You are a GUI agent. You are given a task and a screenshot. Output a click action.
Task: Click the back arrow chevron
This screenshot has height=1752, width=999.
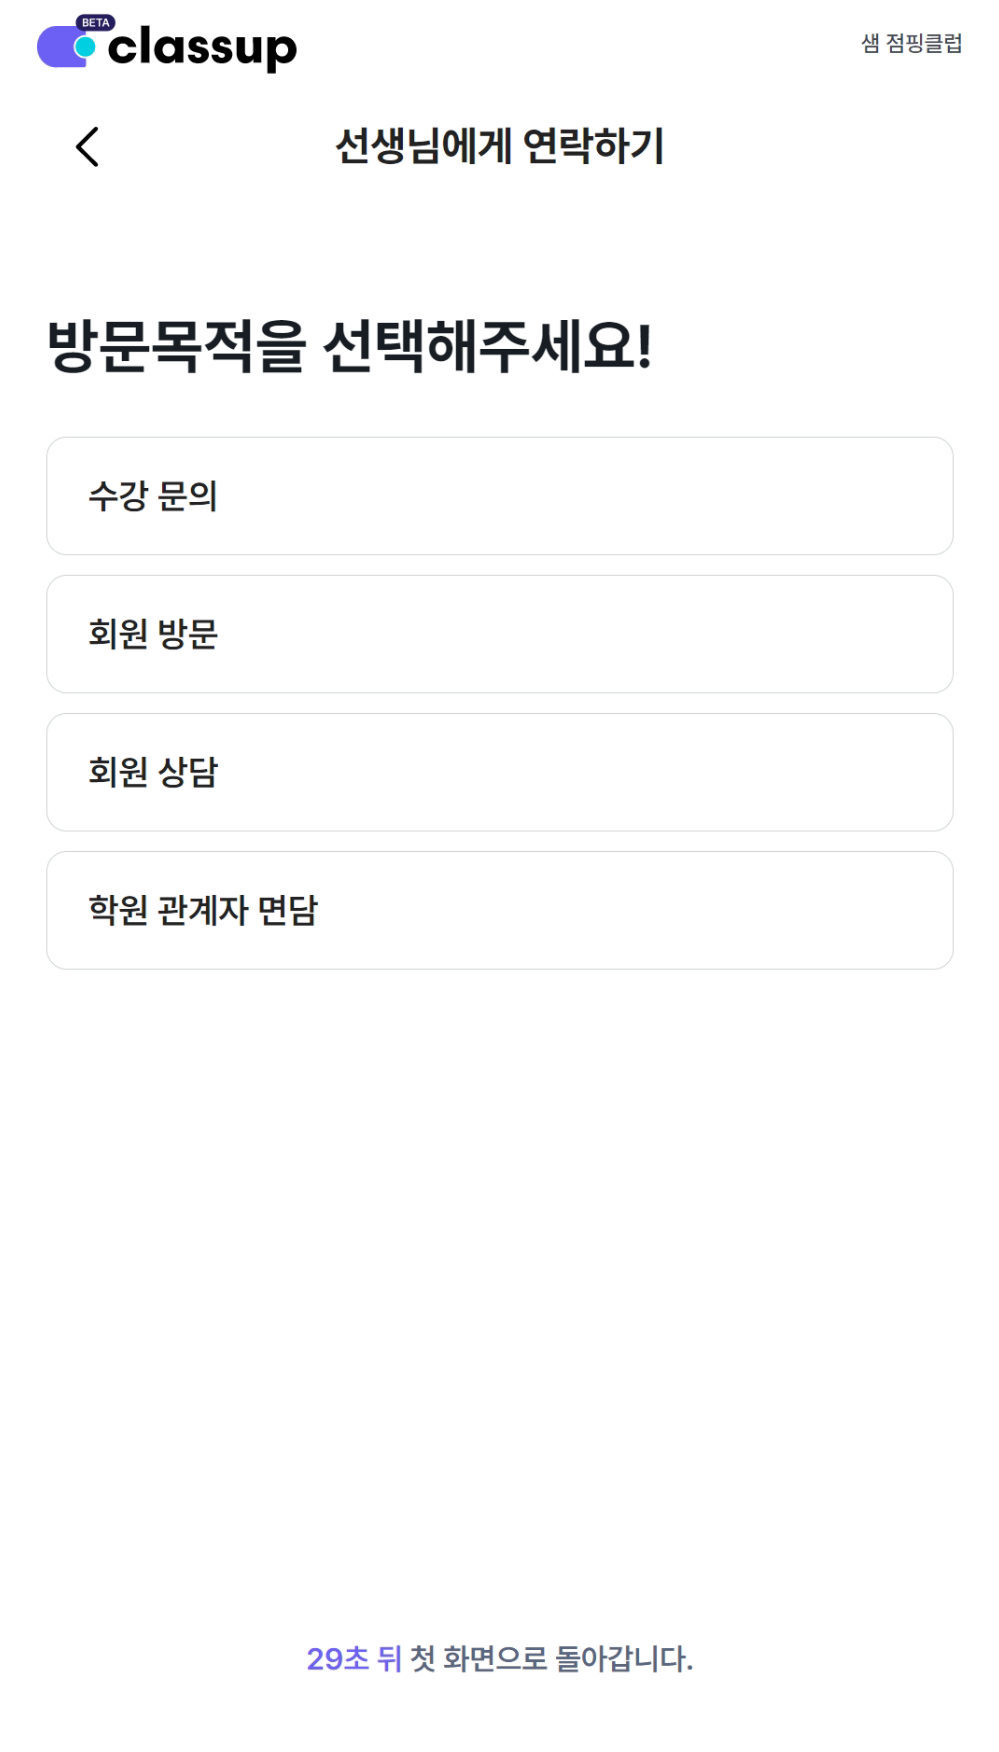pos(88,147)
